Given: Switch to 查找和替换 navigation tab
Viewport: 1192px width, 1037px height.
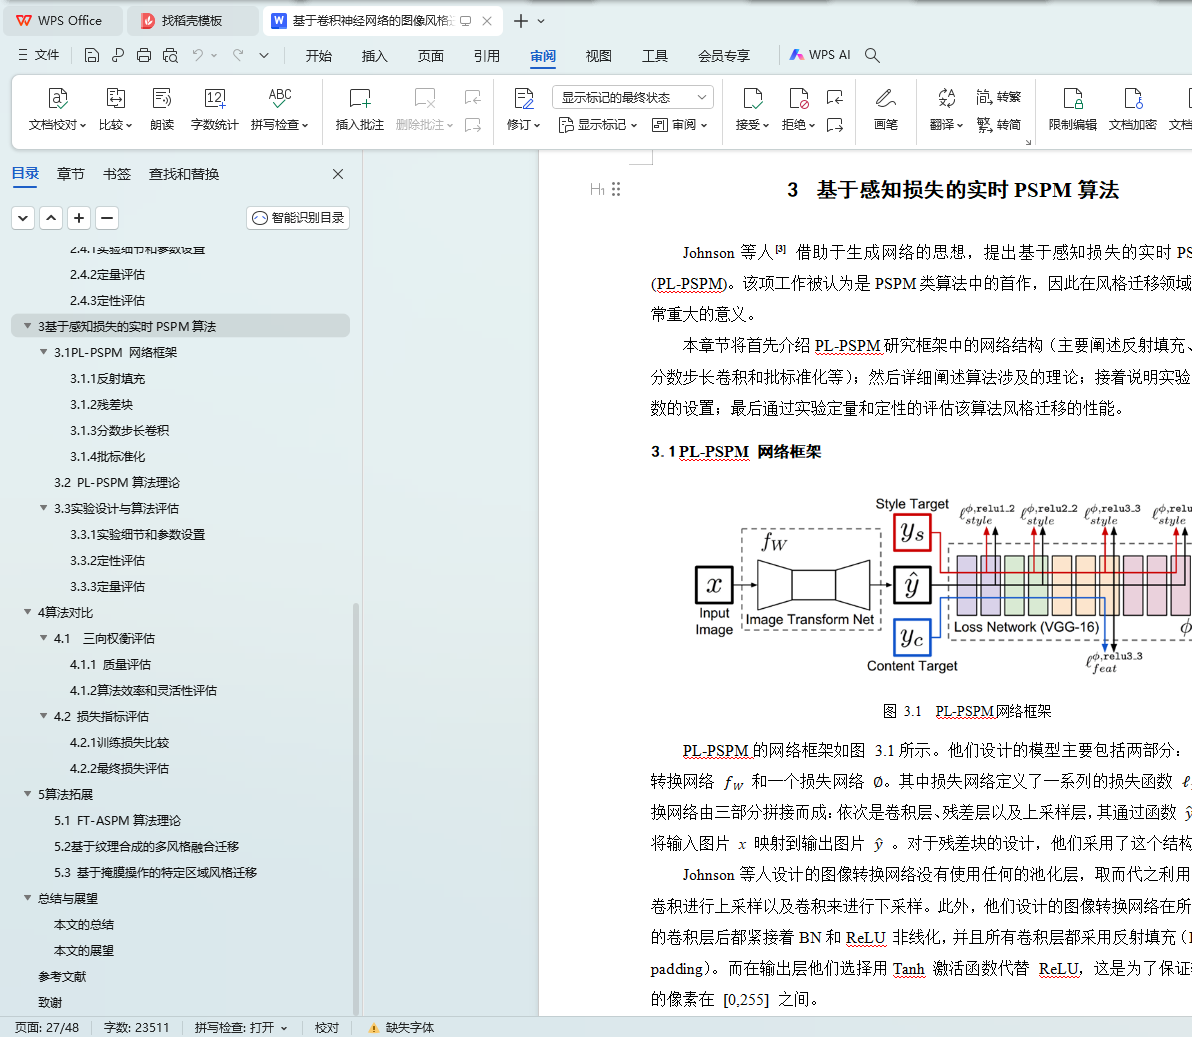Looking at the screenshot, I should [184, 174].
